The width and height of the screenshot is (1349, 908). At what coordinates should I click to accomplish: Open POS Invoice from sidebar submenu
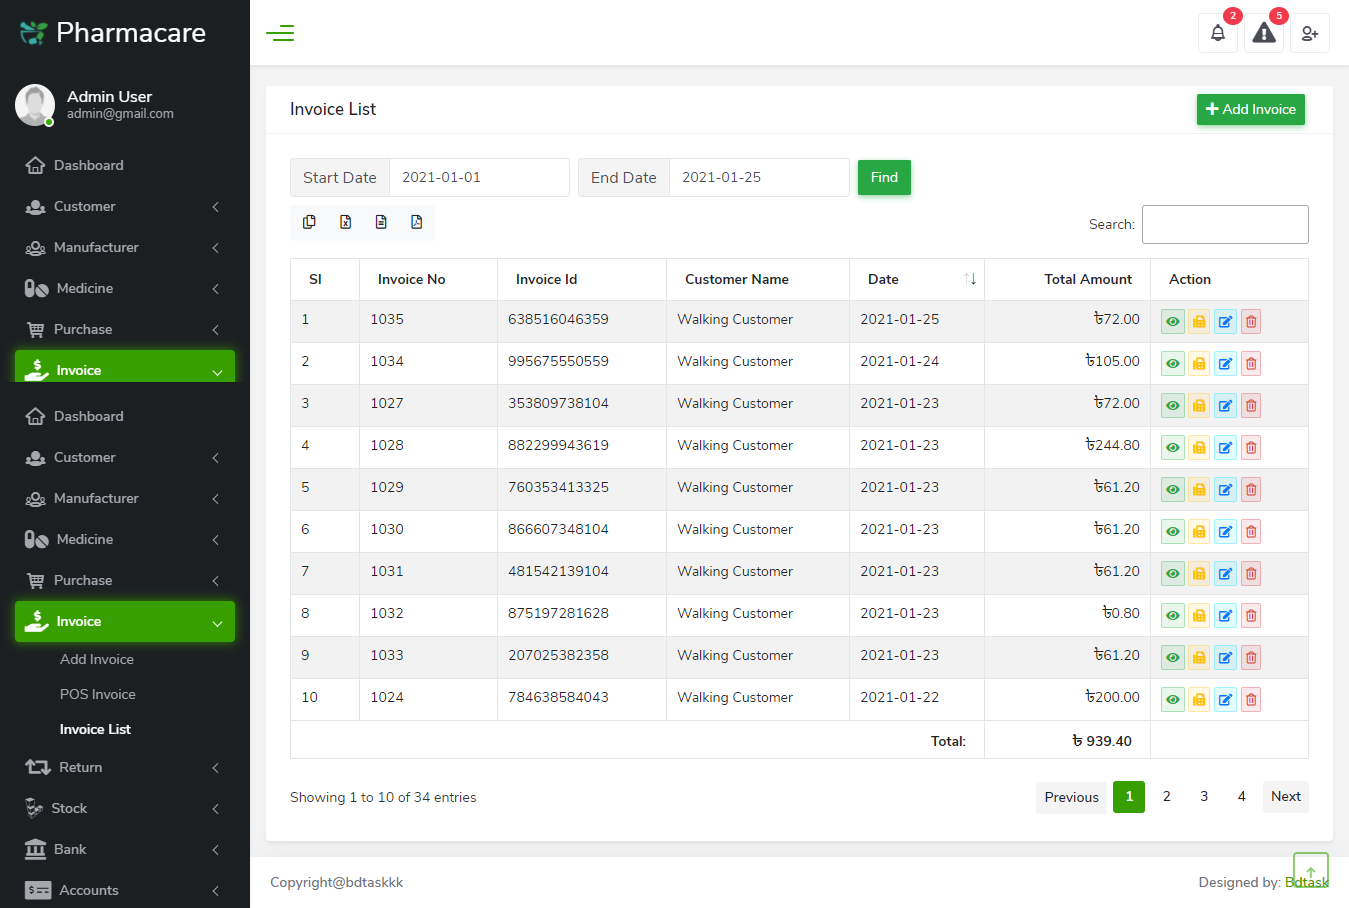point(98,694)
